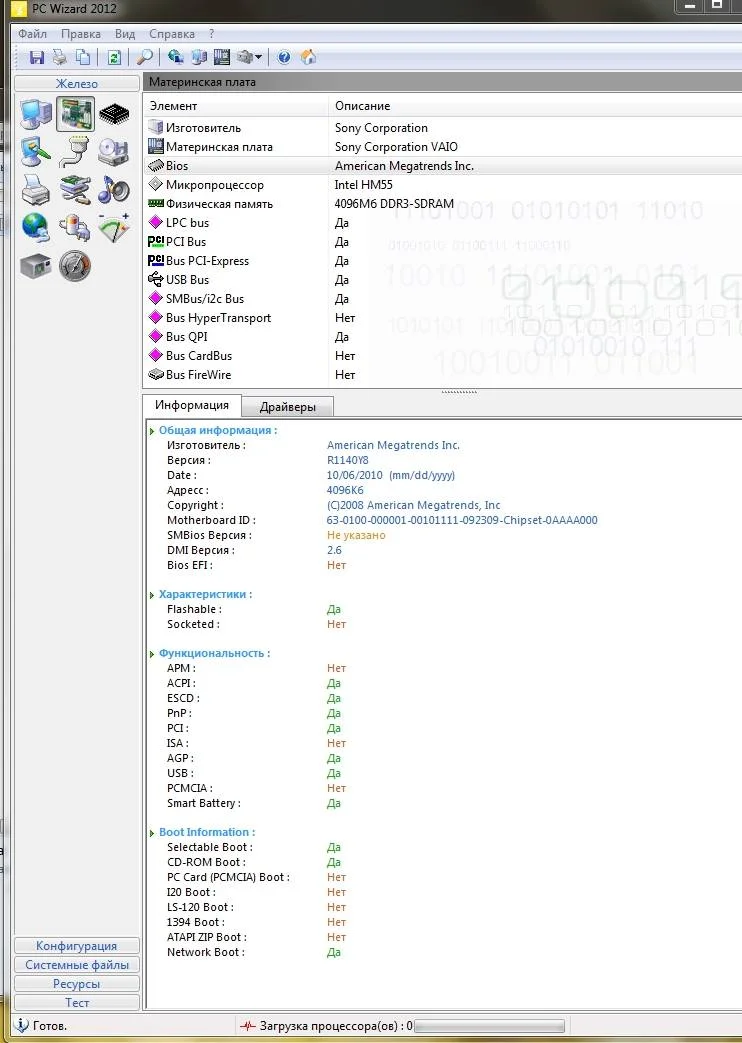Click the Элемент column header
The width and height of the screenshot is (742, 1043).
pyautogui.click(x=236, y=106)
